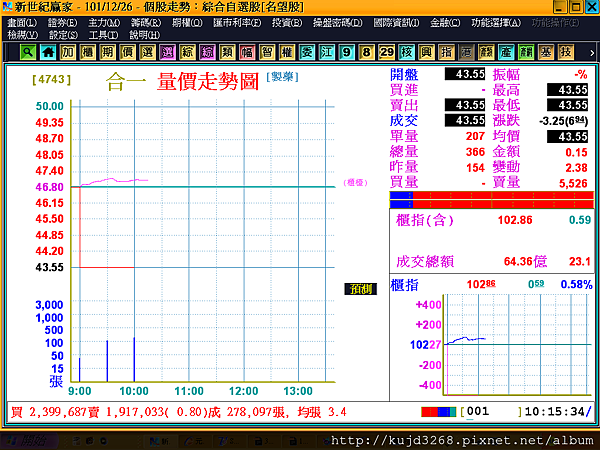Click the 10:00 volume bar in the chart
This screenshot has height=450, width=600.
click(134, 359)
